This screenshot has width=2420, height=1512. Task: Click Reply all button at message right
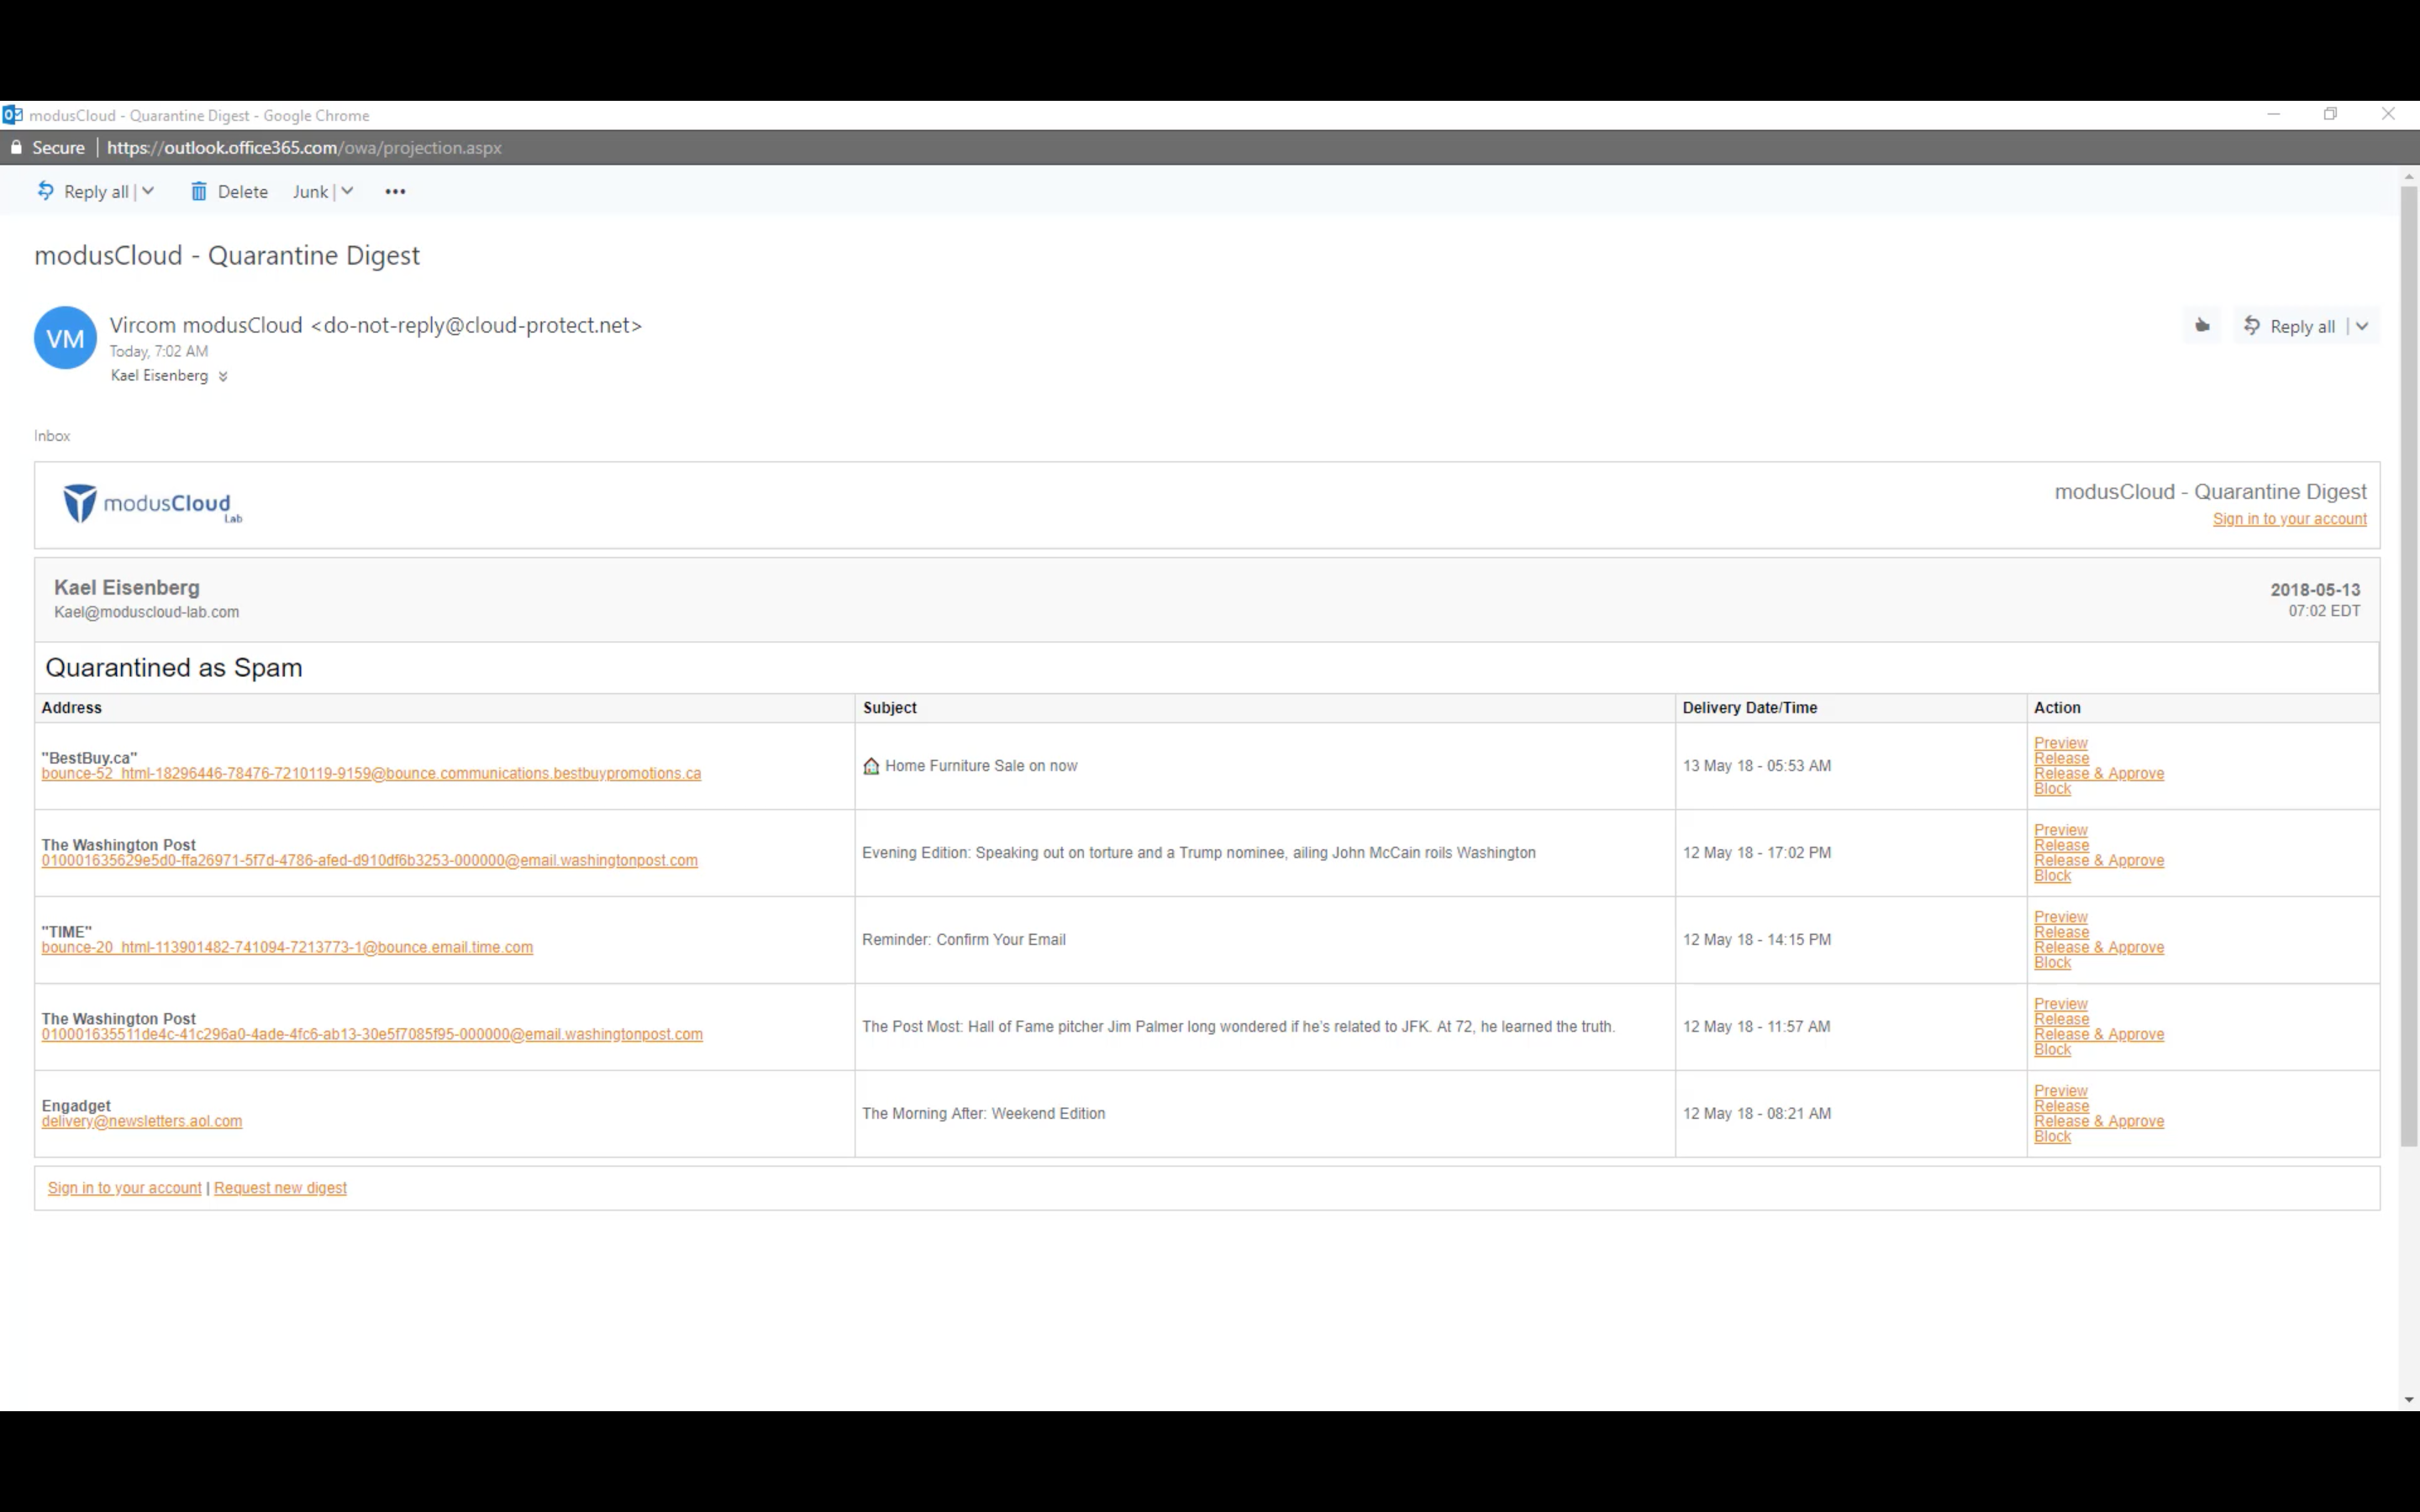coord(2291,326)
